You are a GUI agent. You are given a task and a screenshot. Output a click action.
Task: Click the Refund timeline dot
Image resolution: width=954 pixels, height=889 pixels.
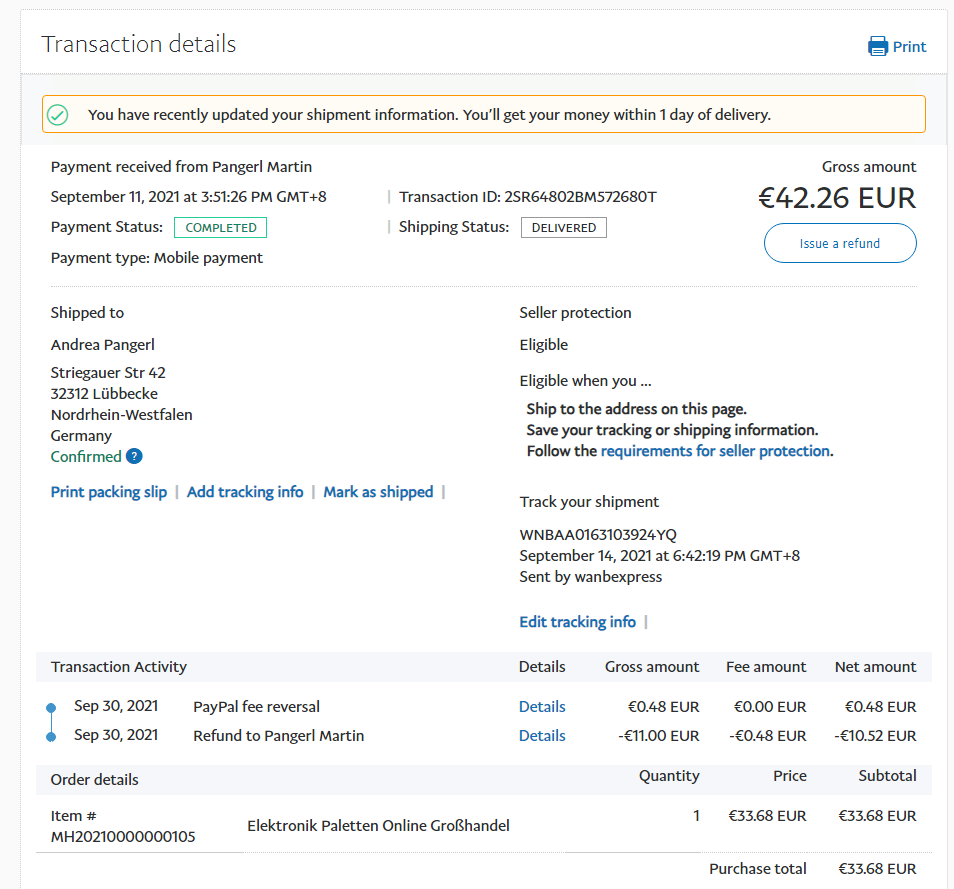52,737
